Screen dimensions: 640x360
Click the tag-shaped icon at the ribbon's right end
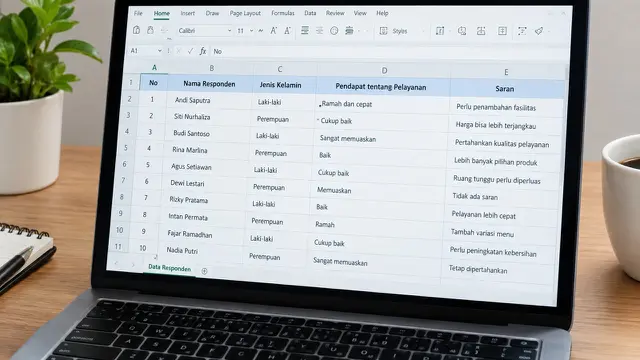tap(539, 31)
